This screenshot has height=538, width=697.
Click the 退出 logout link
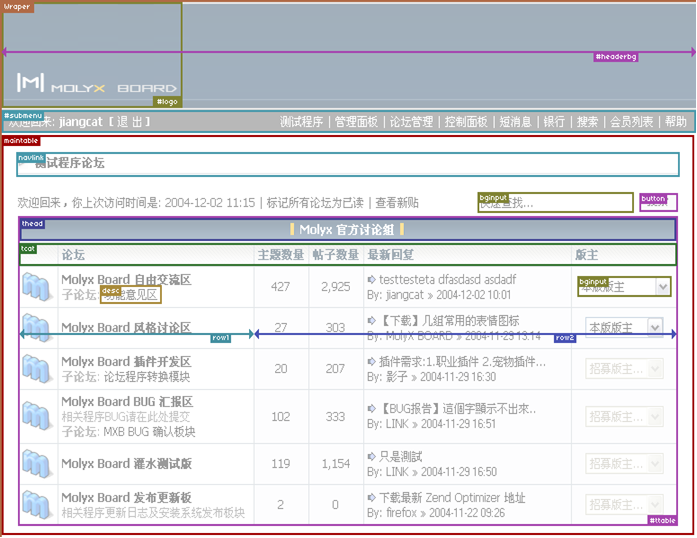click(x=129, y=122)
